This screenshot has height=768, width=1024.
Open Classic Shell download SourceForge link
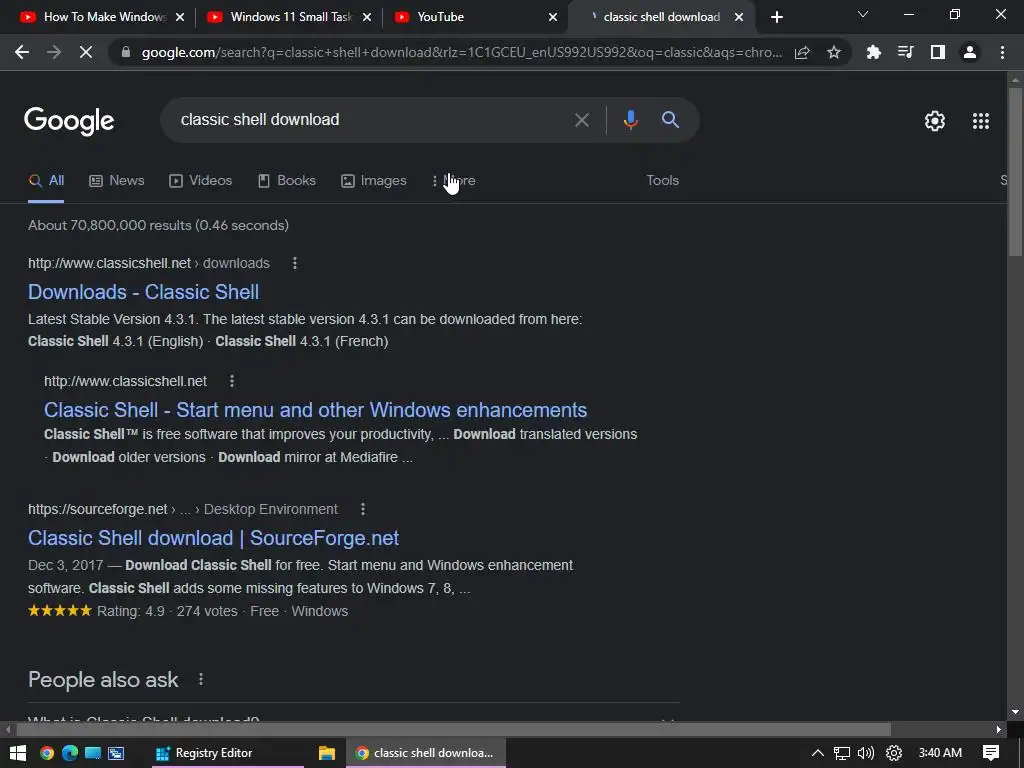pos(214,537)
